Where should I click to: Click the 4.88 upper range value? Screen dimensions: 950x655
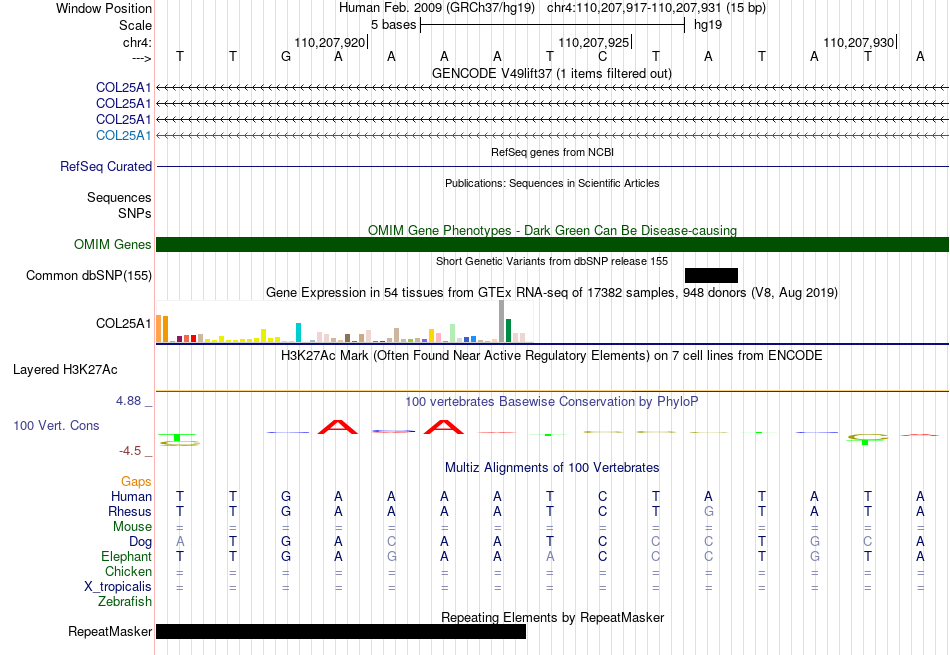point(128,401)
